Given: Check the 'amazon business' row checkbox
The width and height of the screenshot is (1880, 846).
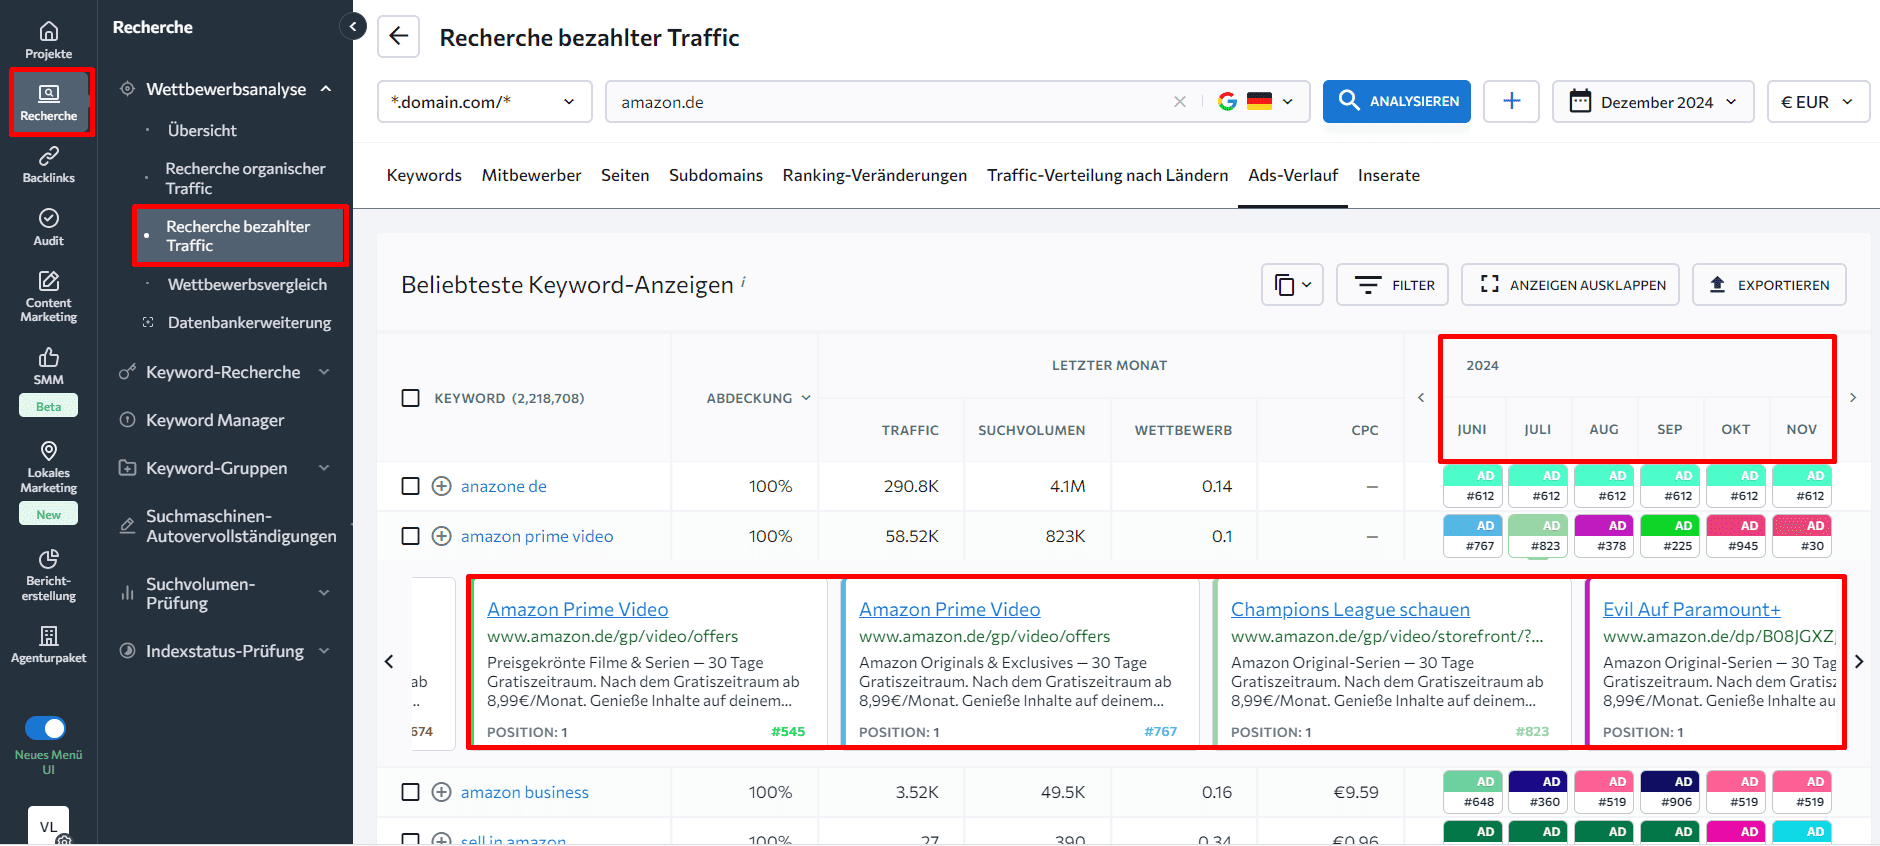Looking at the screenshot, I should click(x=410, y=792).
